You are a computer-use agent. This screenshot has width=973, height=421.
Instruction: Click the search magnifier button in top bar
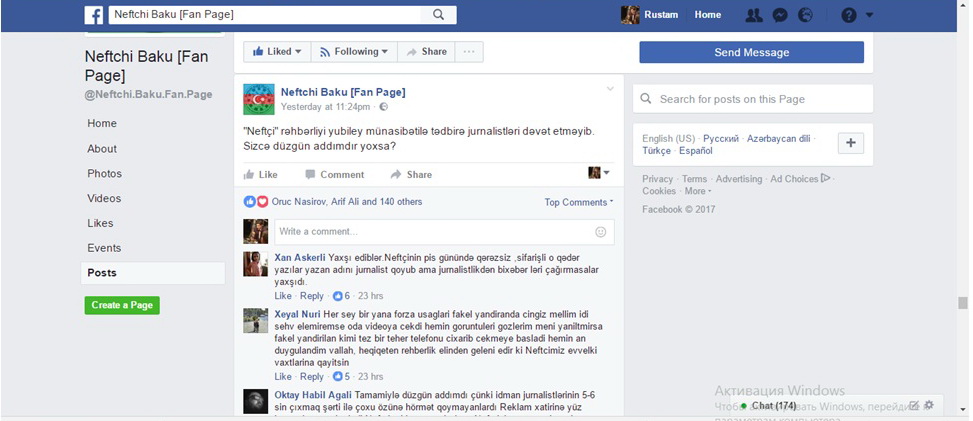[439, 15]
